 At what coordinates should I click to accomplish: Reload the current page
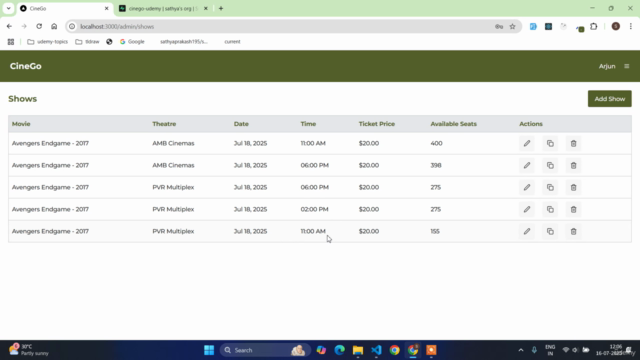coord(39,27)
